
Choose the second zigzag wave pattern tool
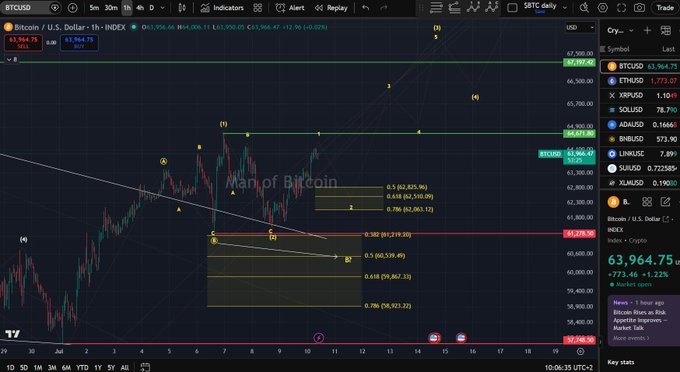492,7
